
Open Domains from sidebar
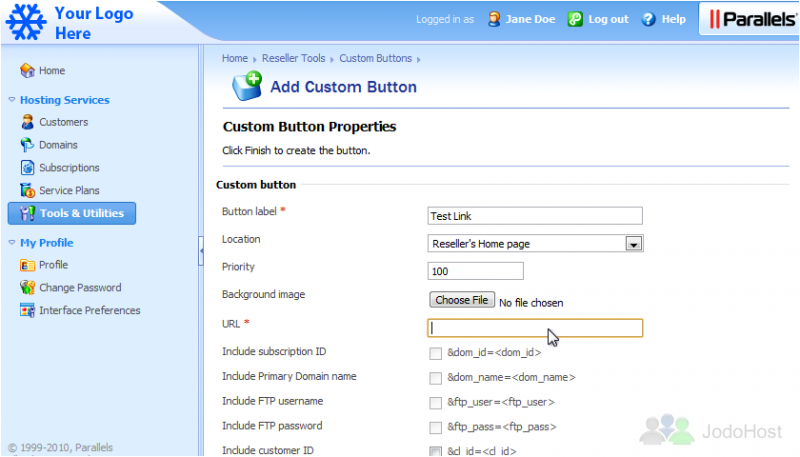coord(58,145)
